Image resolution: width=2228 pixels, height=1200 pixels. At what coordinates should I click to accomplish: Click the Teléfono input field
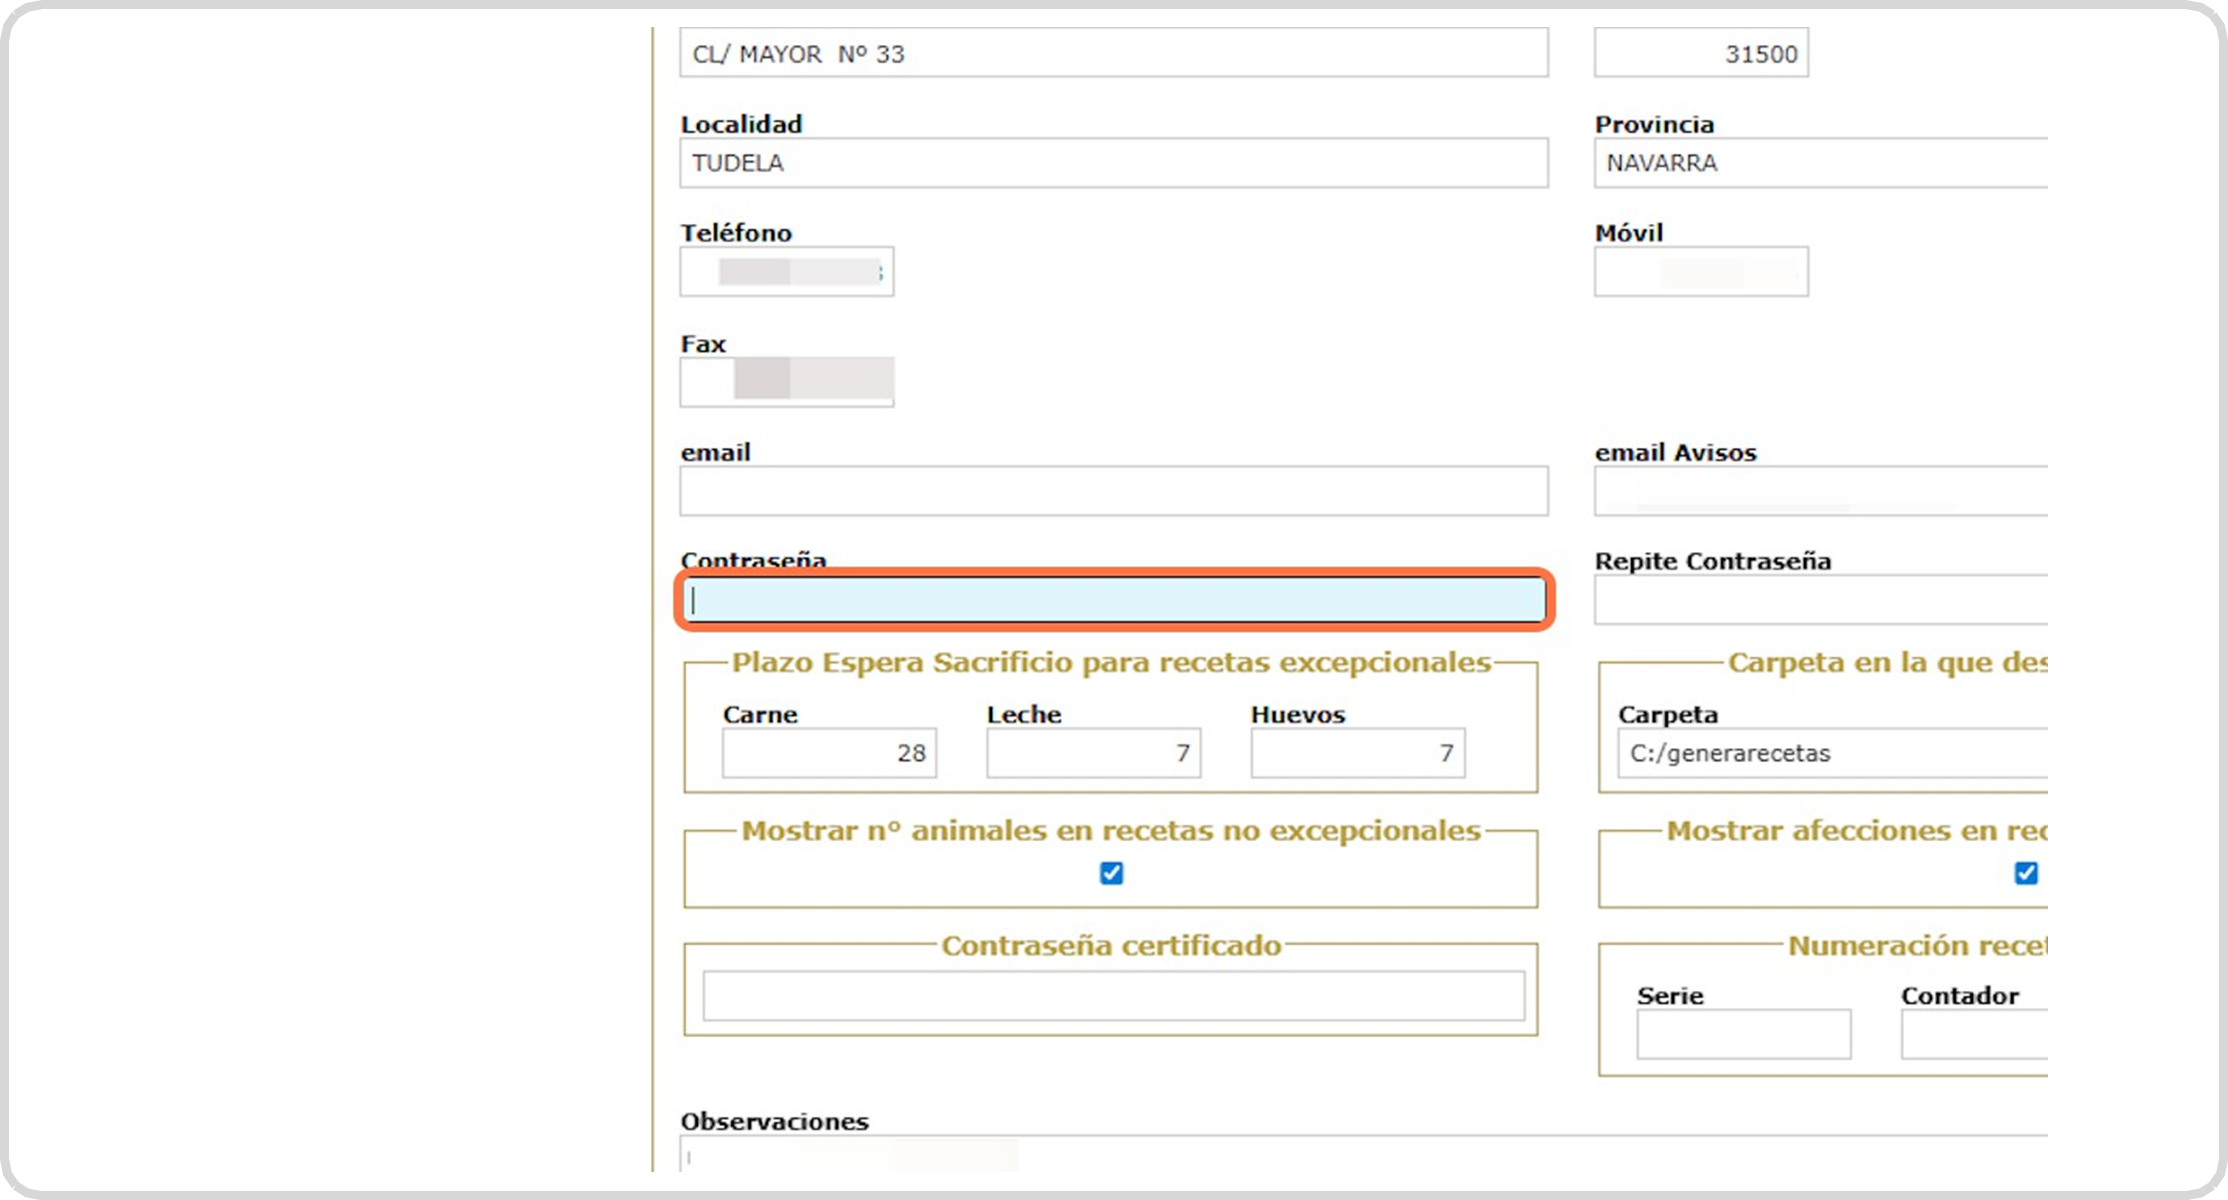click(x=787, y=272)
